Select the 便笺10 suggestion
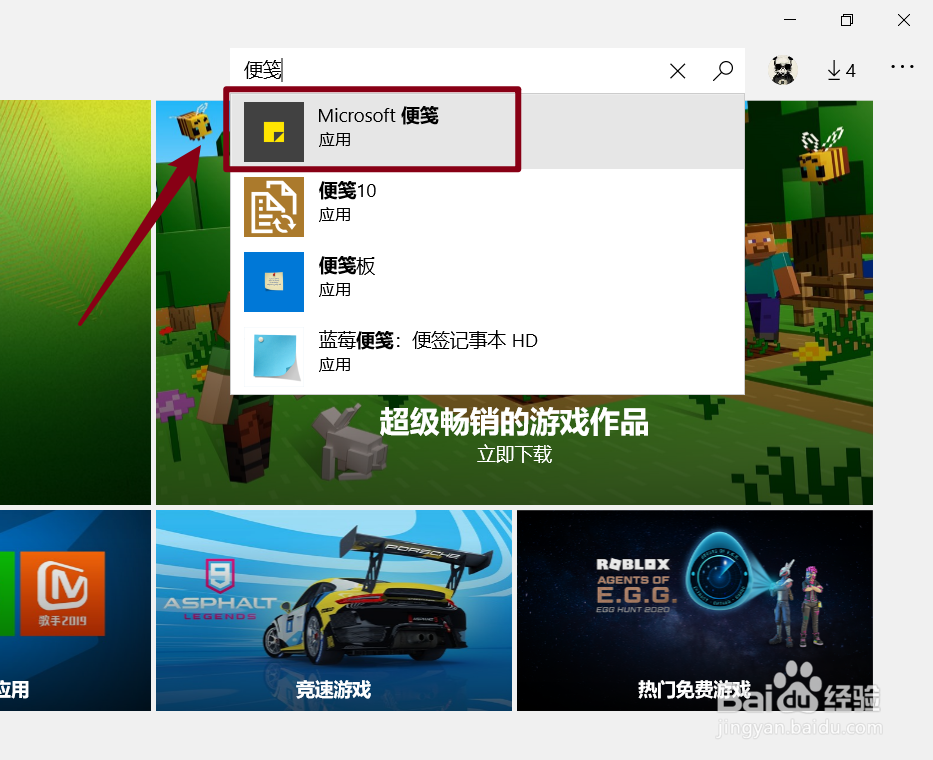This screenshot has width=933, height=760. (x=487, y=207)
